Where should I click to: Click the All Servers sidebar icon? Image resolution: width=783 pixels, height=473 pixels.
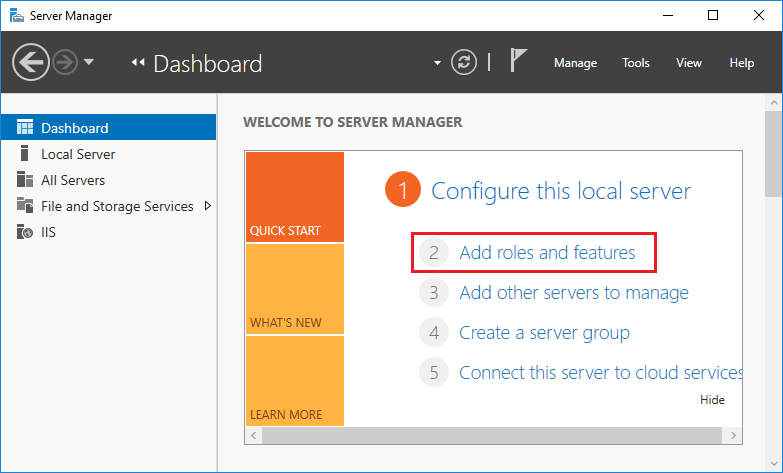(x=24, y=179)
